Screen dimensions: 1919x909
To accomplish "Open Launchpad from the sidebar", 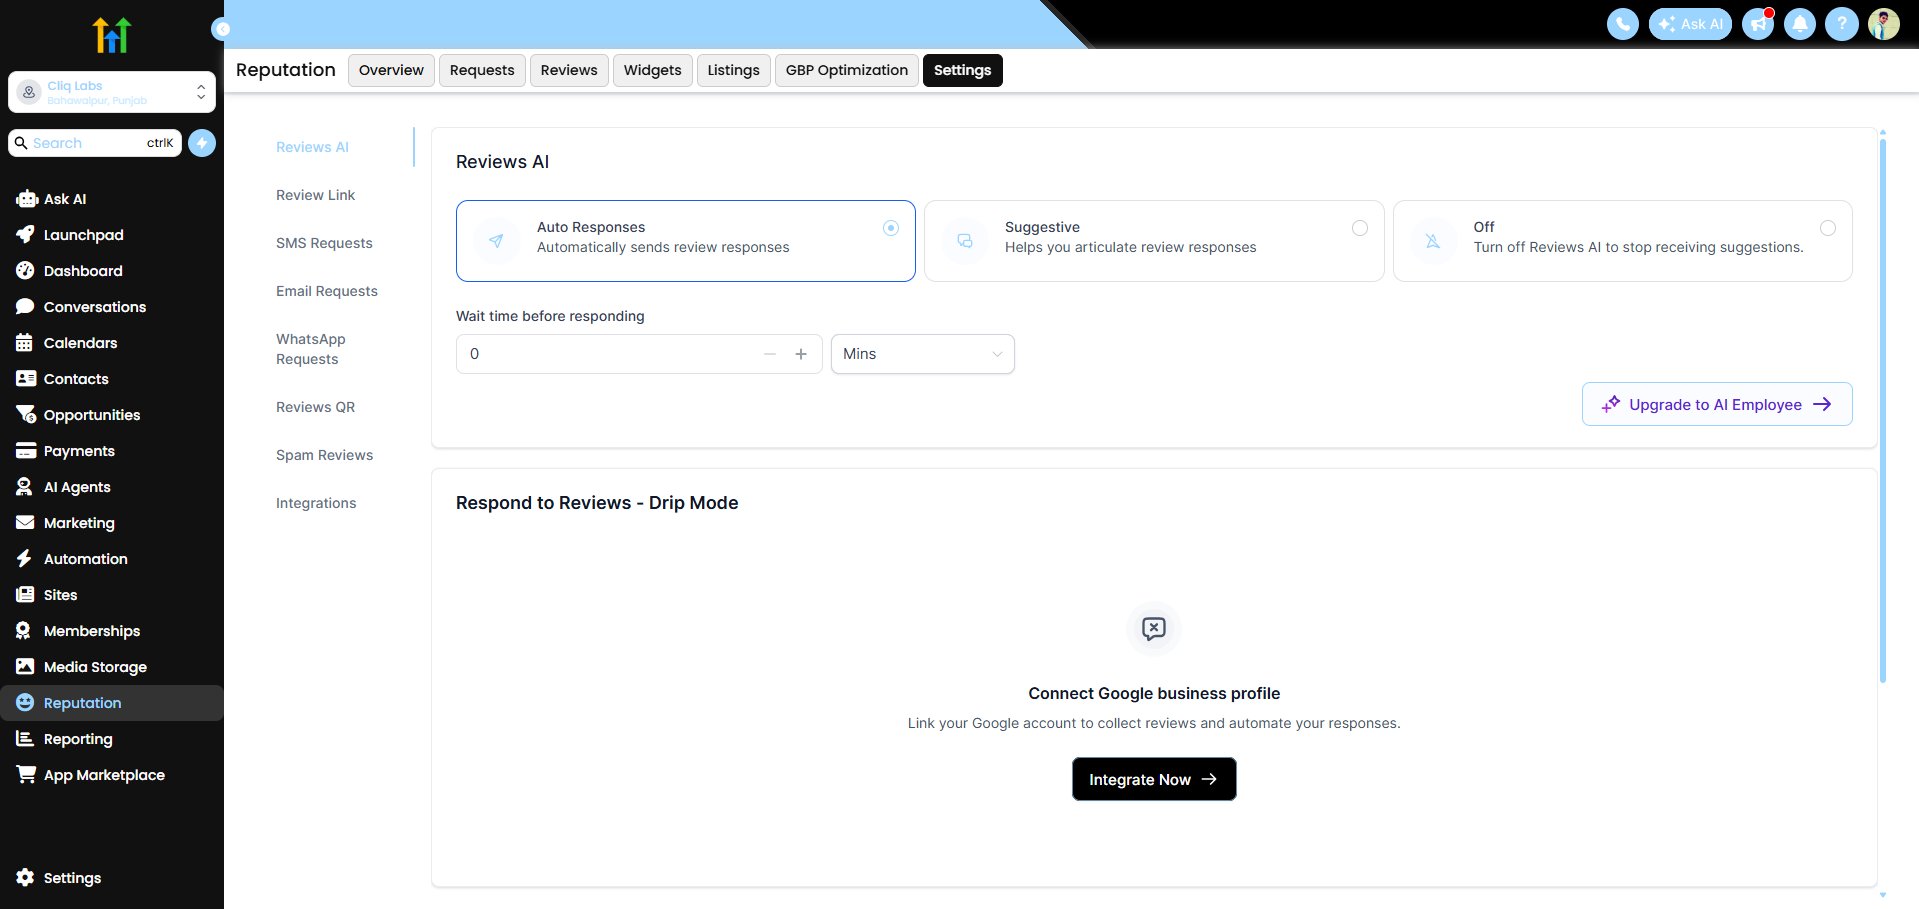I will (x=112, y=235).
